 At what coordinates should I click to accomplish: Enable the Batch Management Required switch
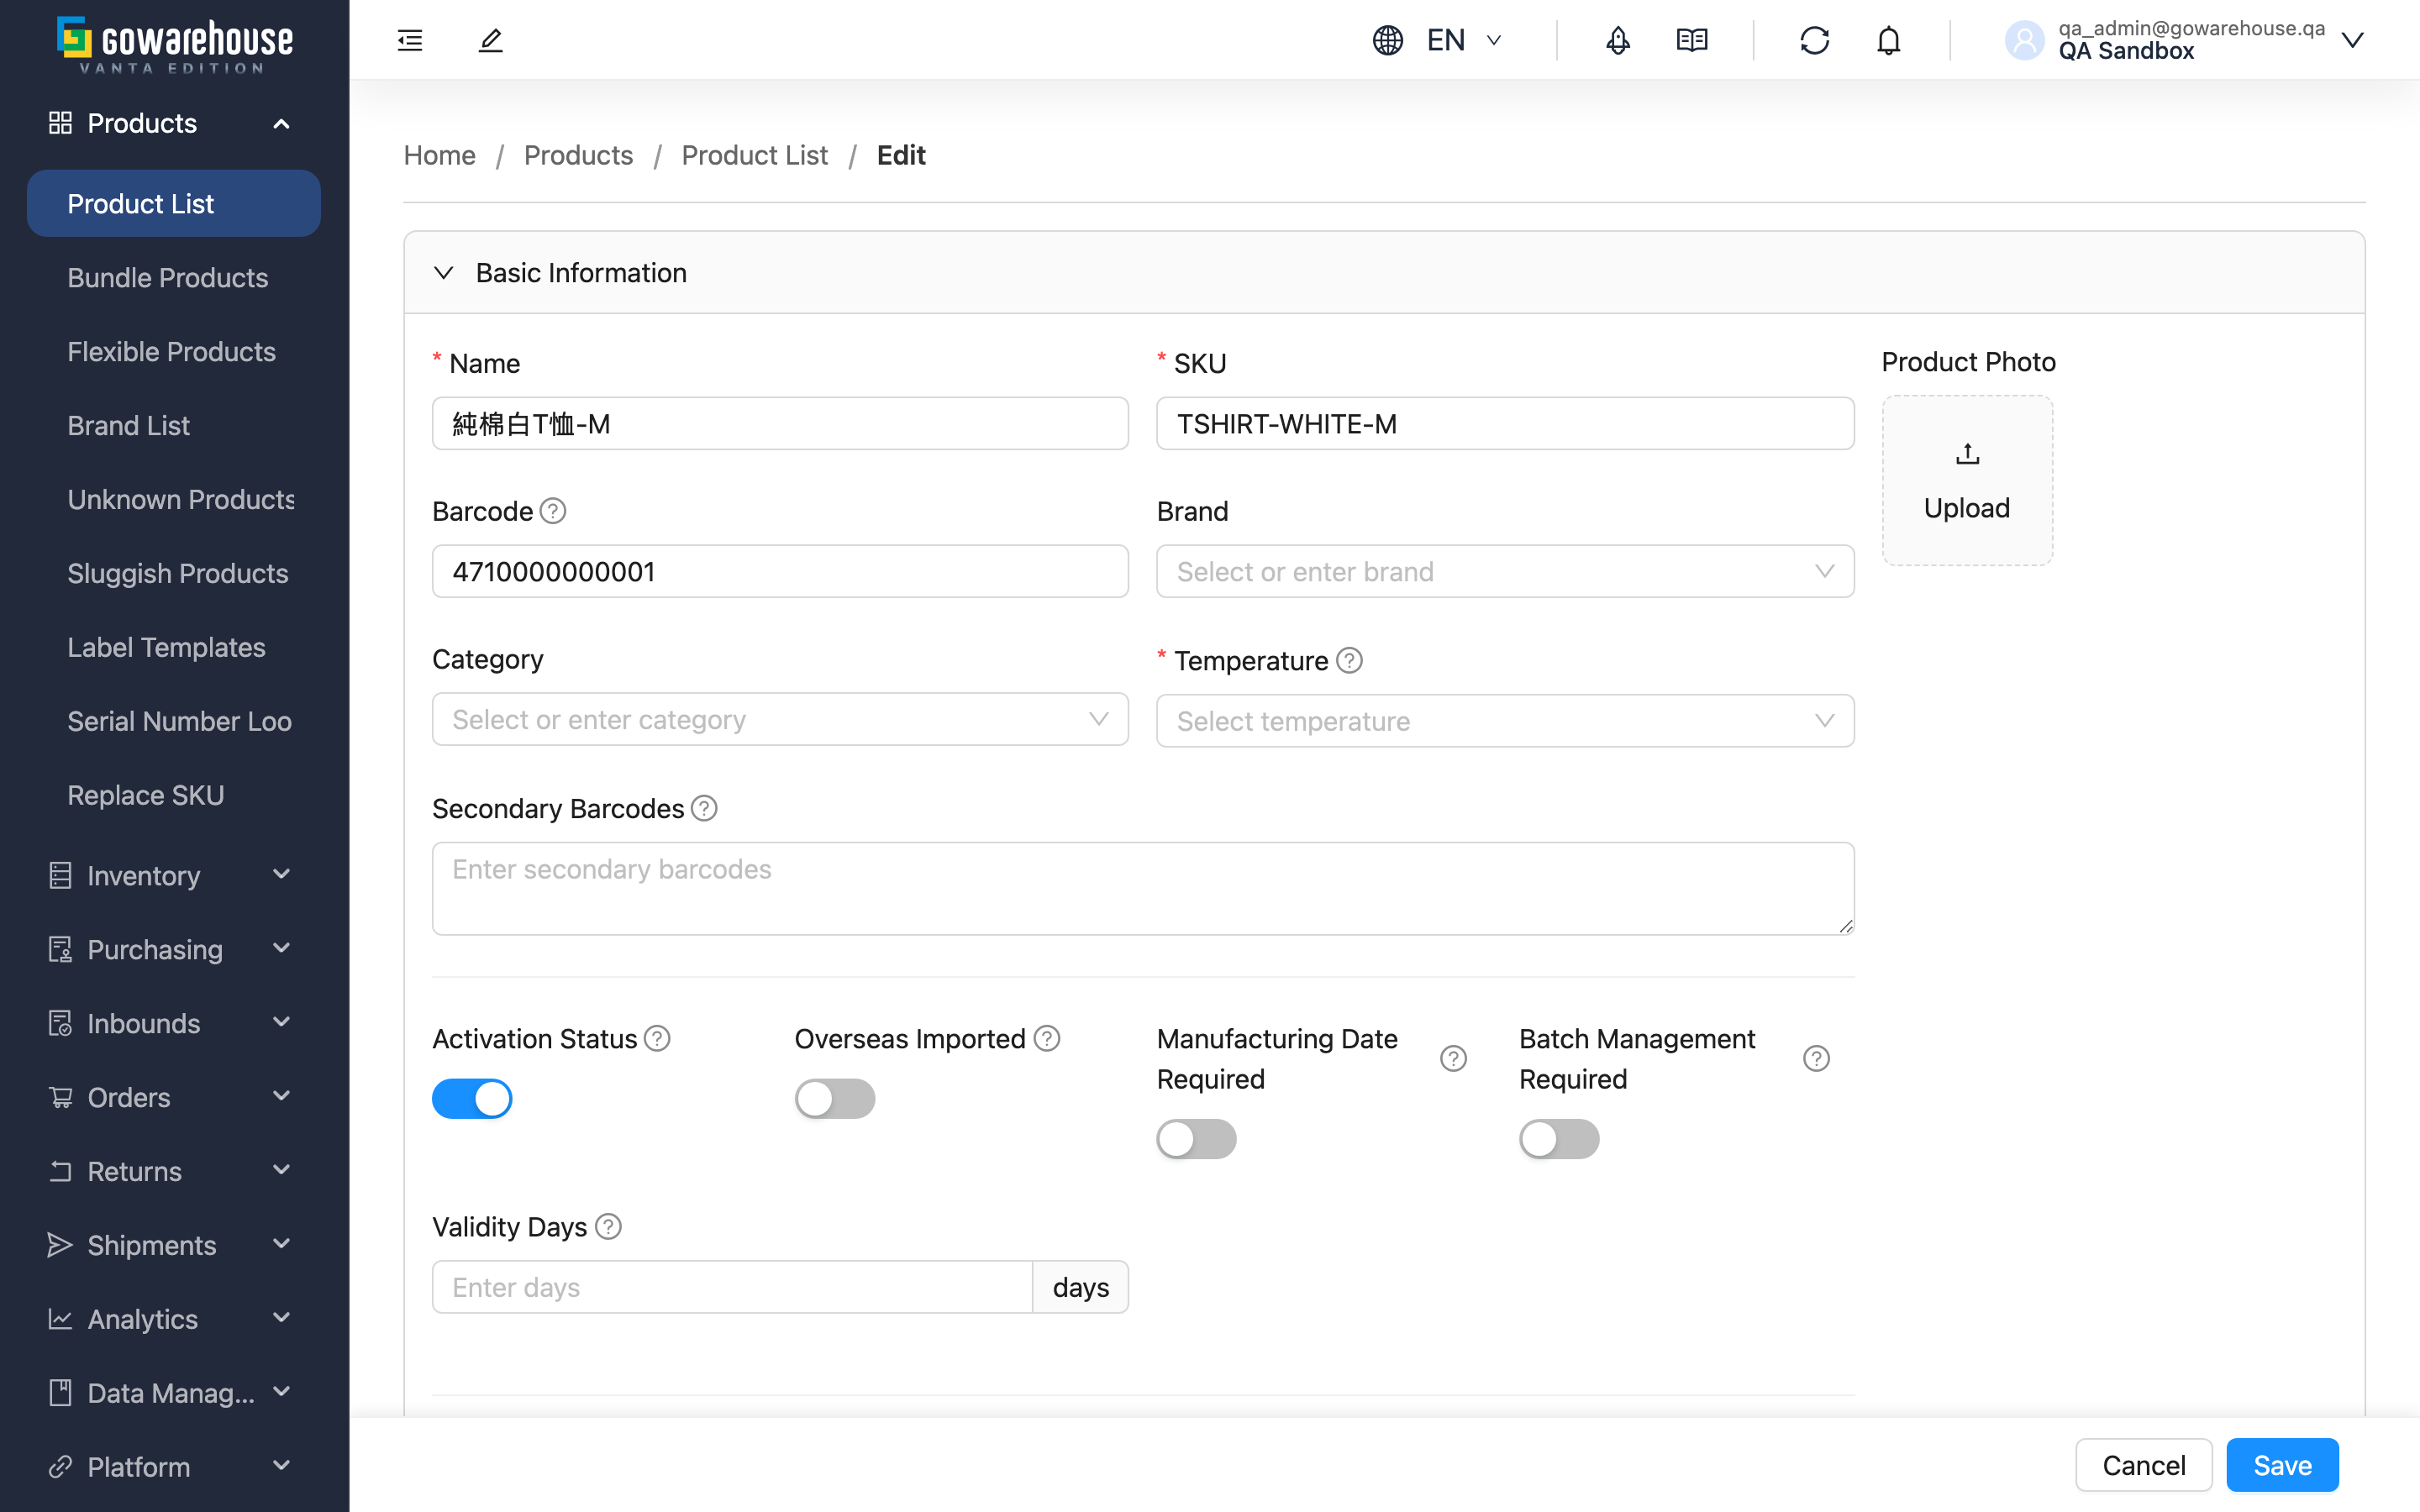pos(1559,1139)
